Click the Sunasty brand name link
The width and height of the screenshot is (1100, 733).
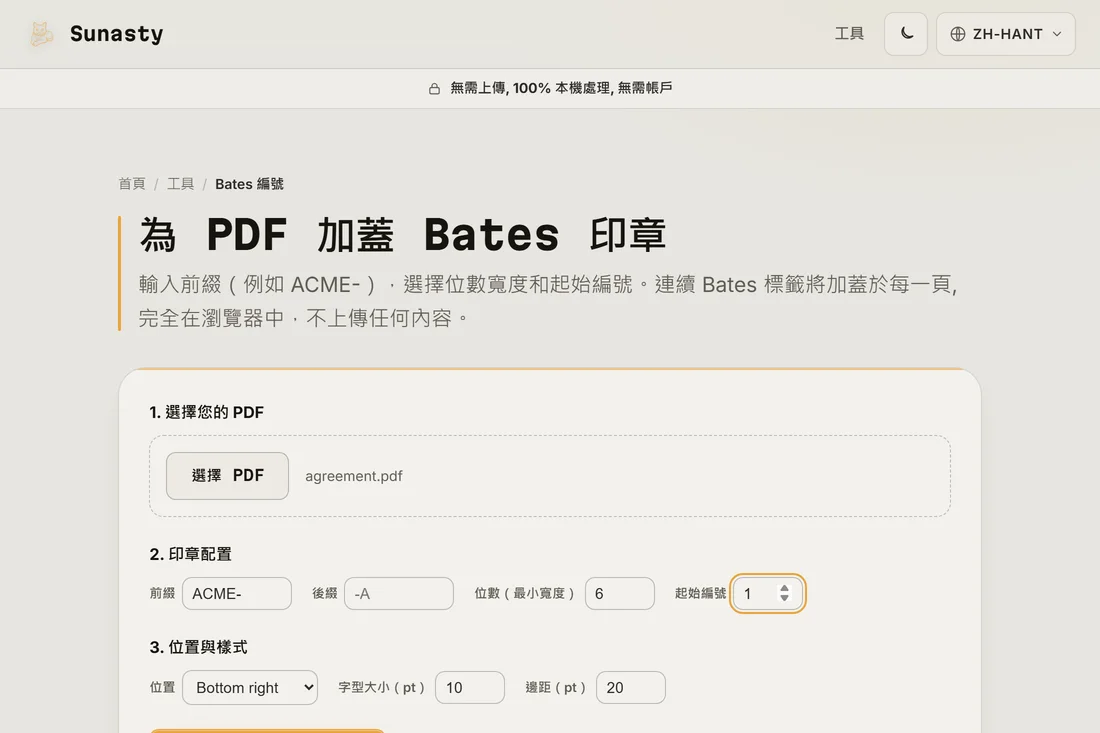pyautogui.click(x=116, y=34)
